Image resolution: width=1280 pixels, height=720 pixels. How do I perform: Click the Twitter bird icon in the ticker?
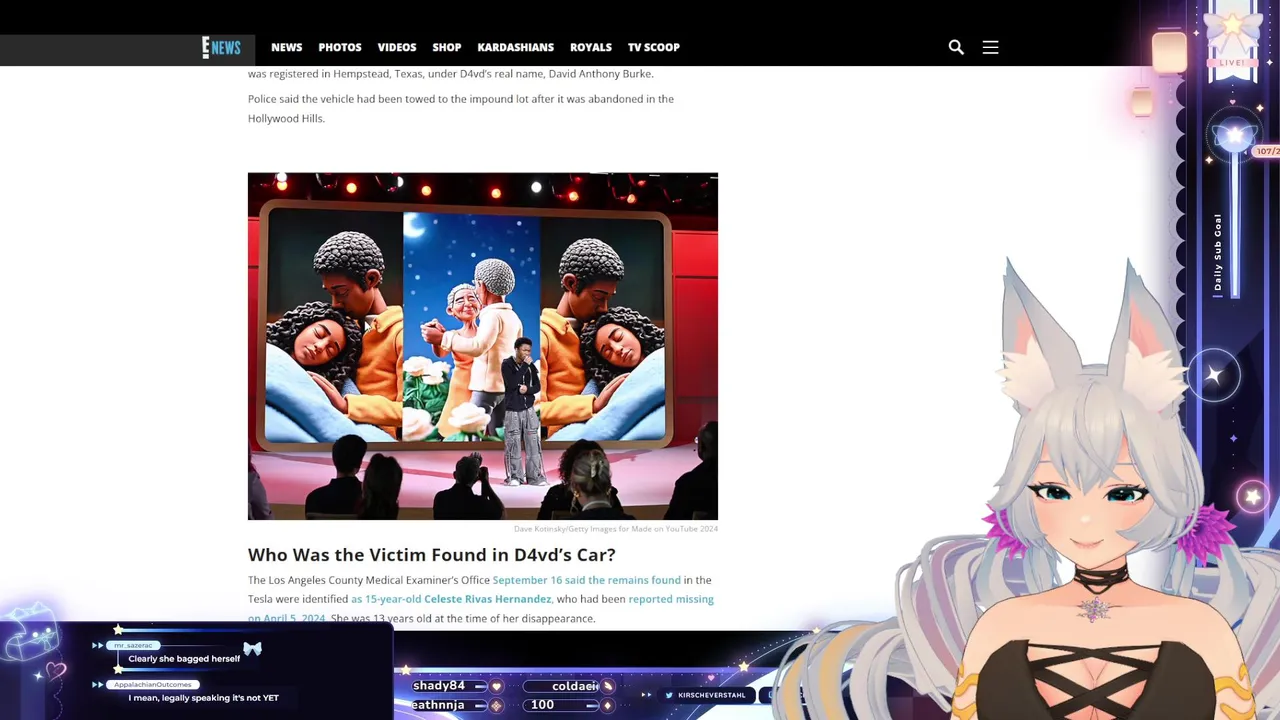point(669,695)
